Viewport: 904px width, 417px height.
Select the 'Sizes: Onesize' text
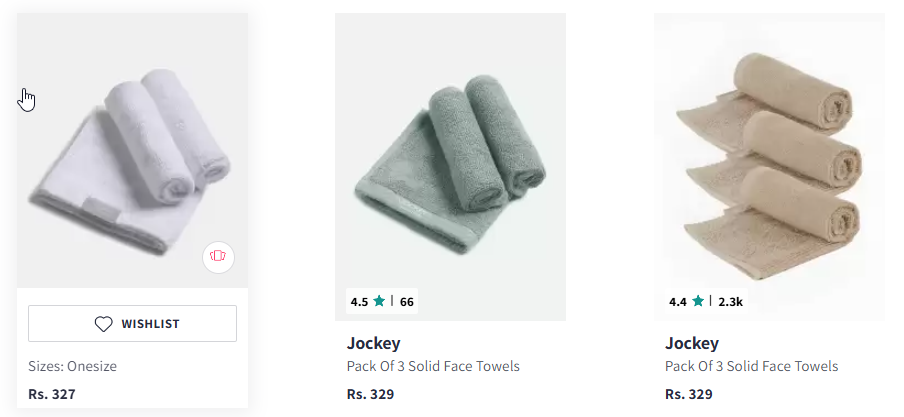click(x=73, y=366)
